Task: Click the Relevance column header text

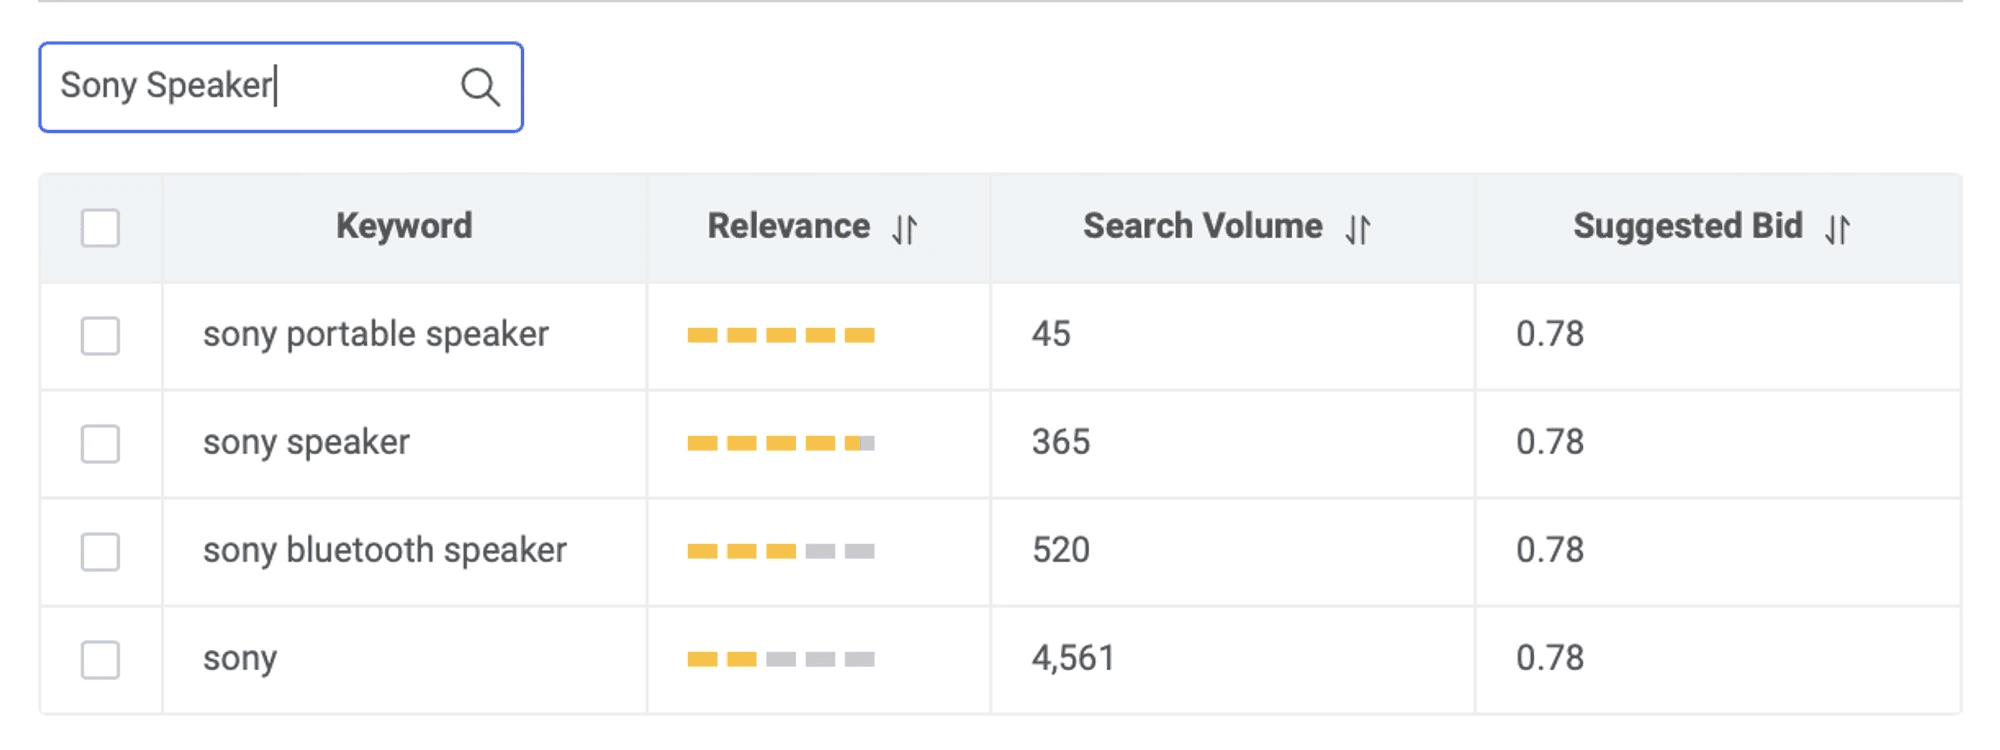Action: tap(788, 226)
